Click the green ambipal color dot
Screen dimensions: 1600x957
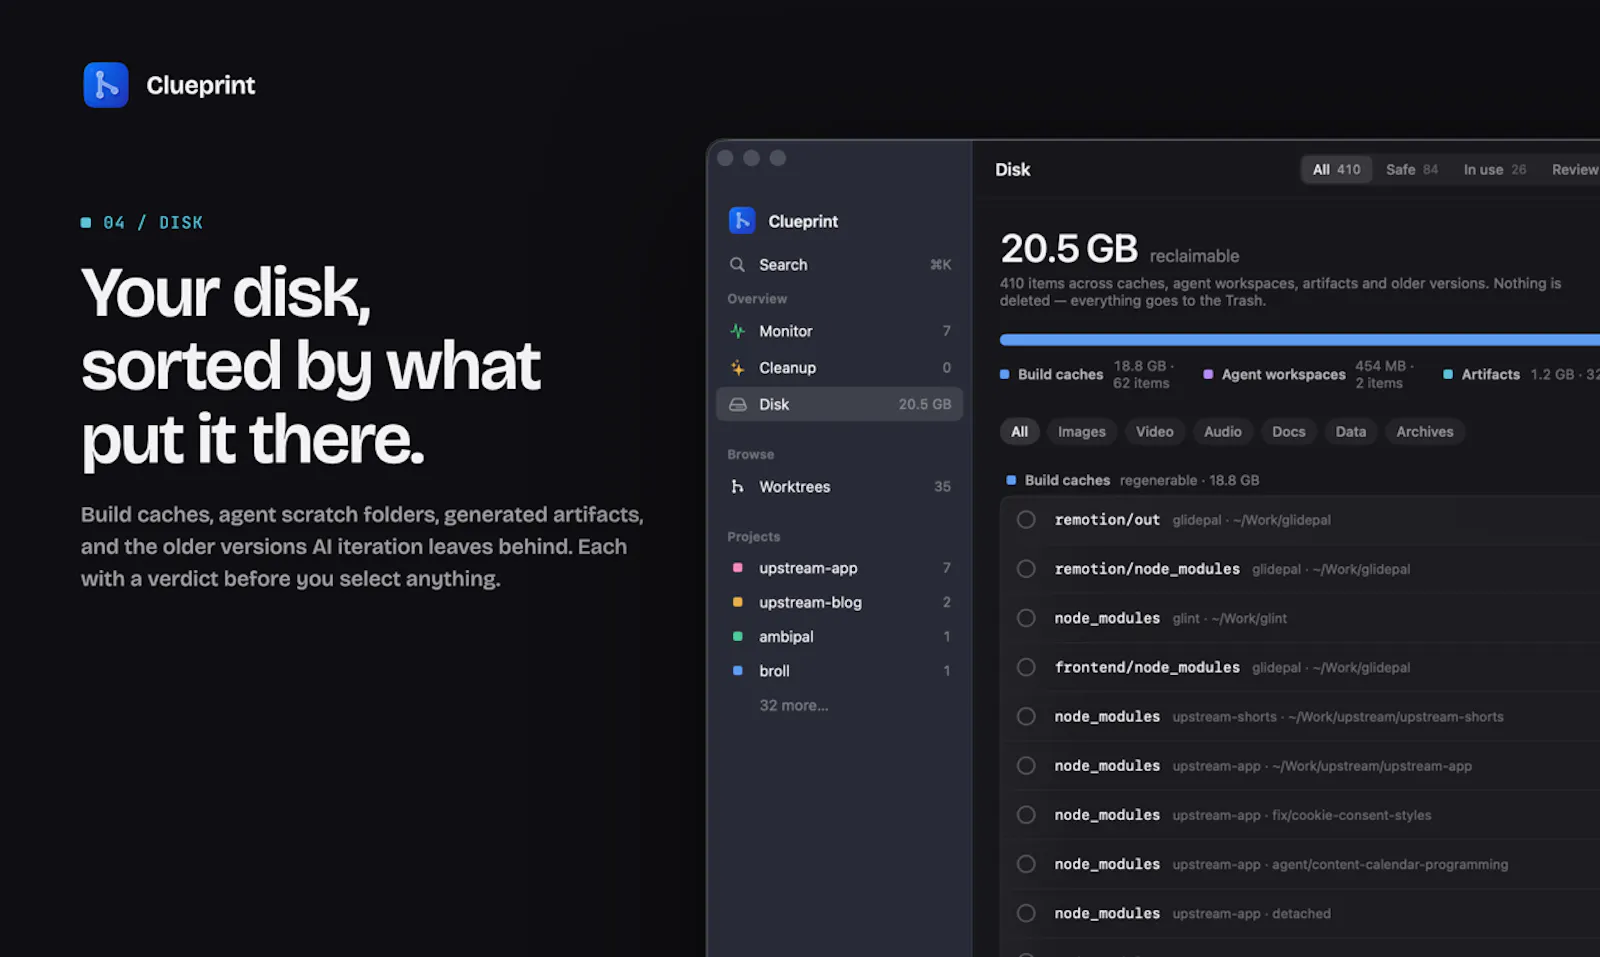click(x=738, y=637)
